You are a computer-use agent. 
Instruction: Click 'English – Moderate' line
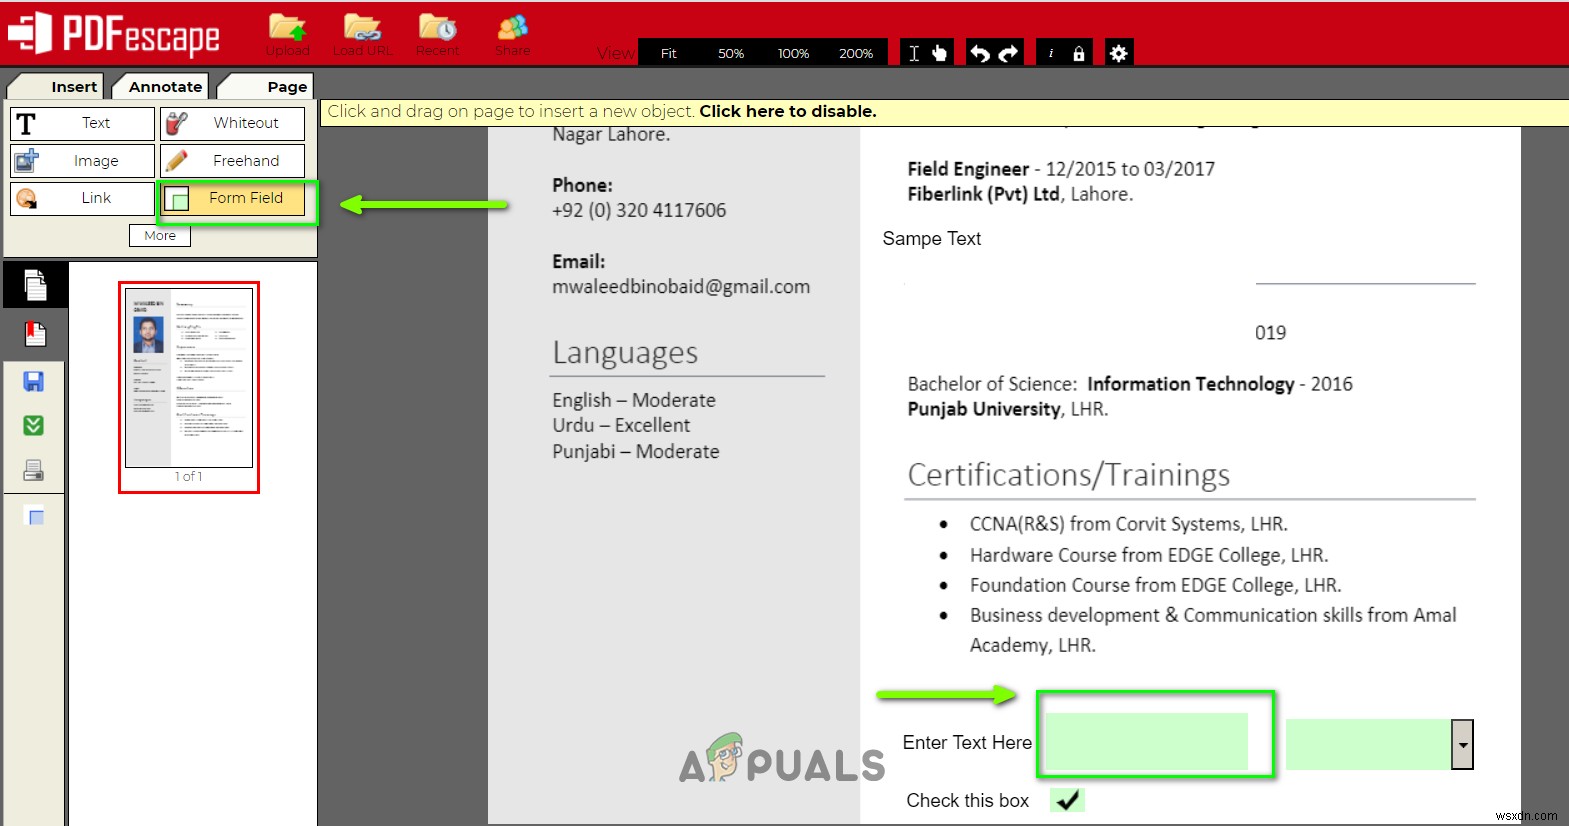pyautogui.click(x=634, y=400)
